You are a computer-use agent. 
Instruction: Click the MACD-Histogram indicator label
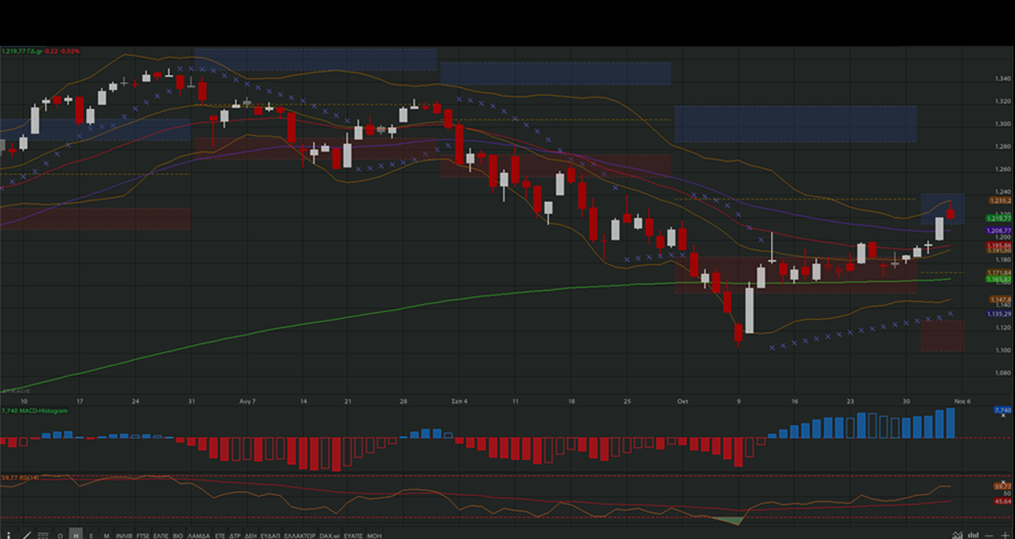(x=32, y=410)
